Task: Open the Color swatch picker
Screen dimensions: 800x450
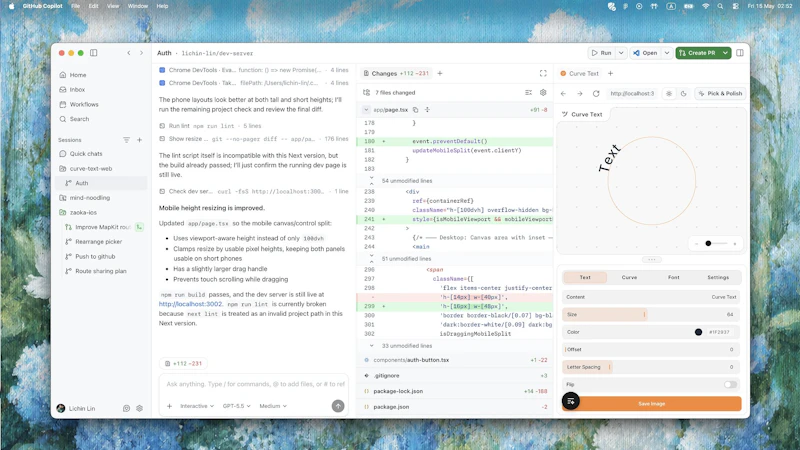Action: (x=698, y=332)
